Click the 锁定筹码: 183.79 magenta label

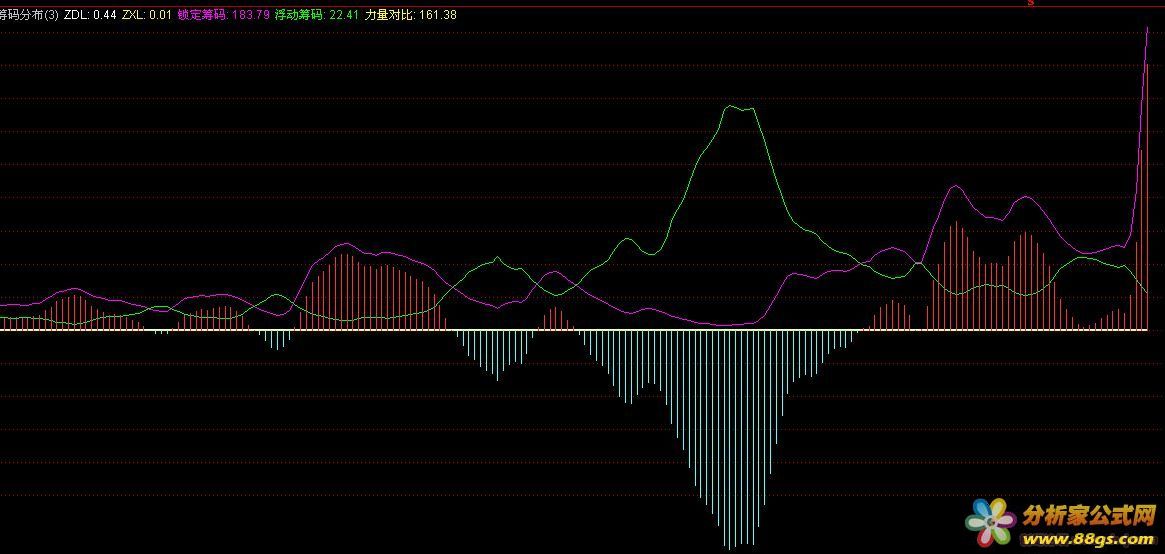224,15
